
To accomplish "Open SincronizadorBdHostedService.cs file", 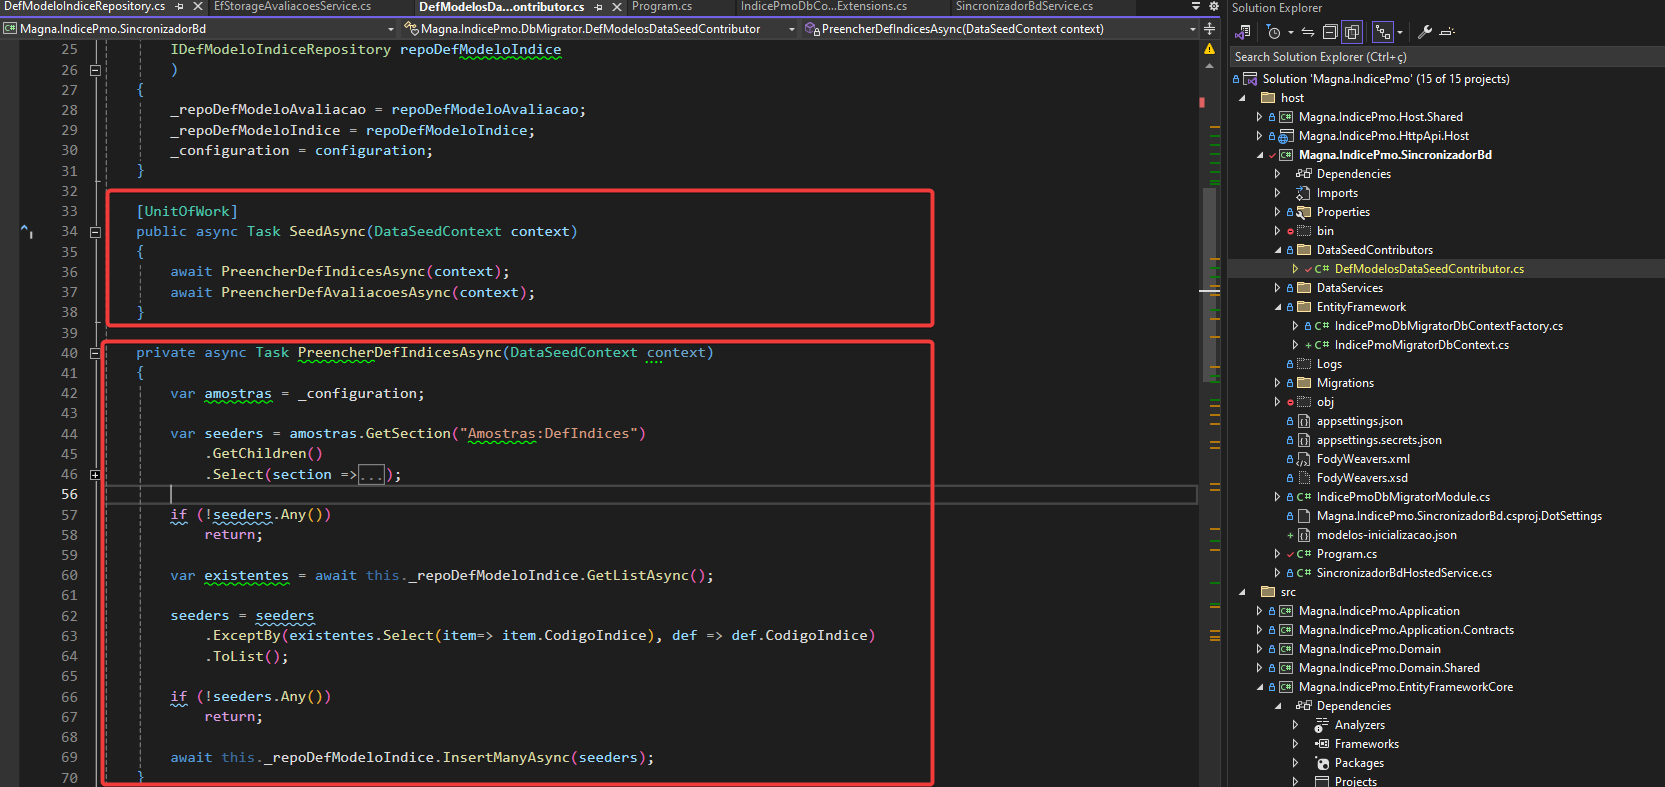I will (1404, 573).
